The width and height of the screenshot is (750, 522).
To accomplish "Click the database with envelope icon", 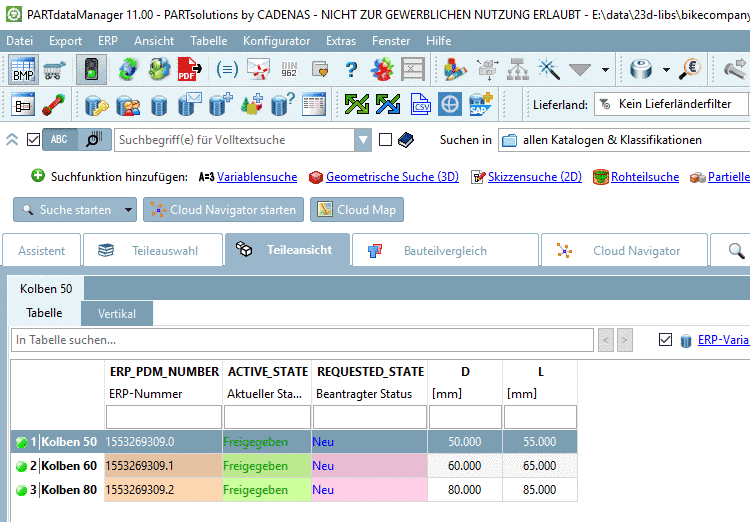I will coord(189,104).
